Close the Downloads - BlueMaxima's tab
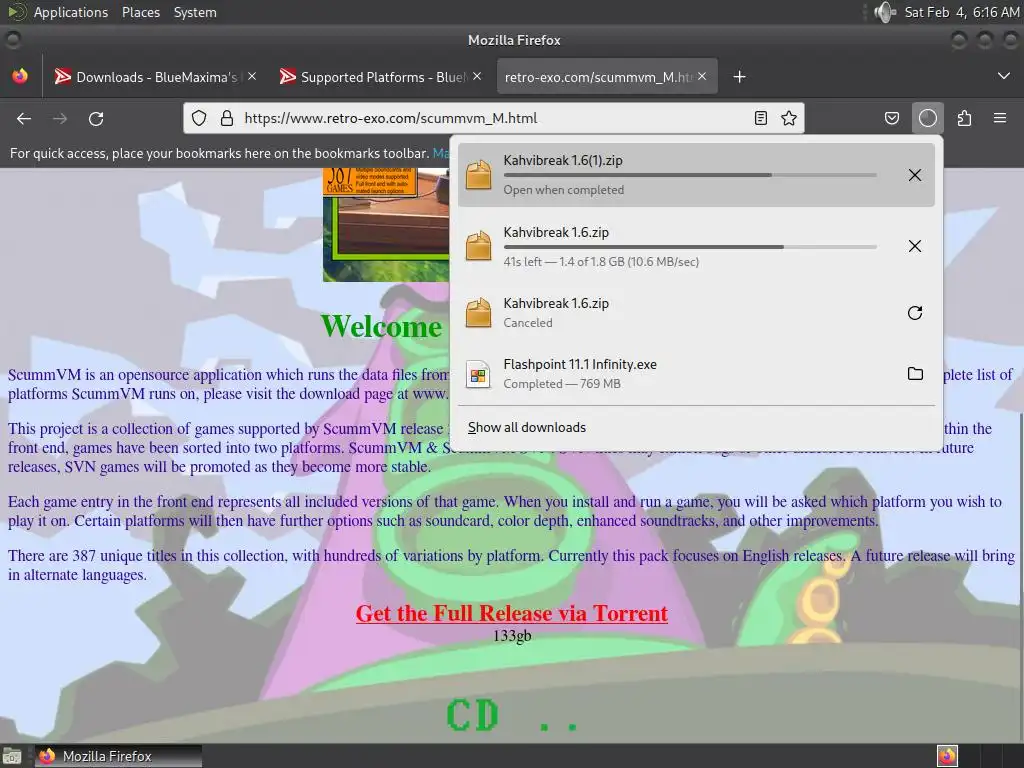 (252, 76)
